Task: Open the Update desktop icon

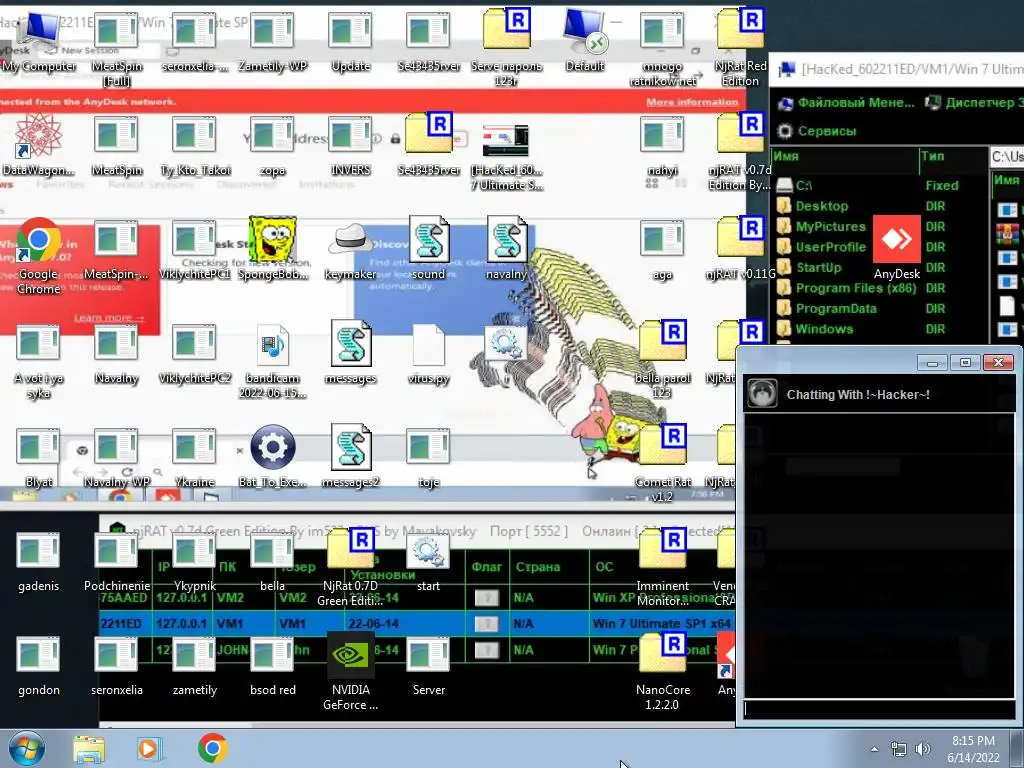Action: pyautogui.click(x=351, y=41)
